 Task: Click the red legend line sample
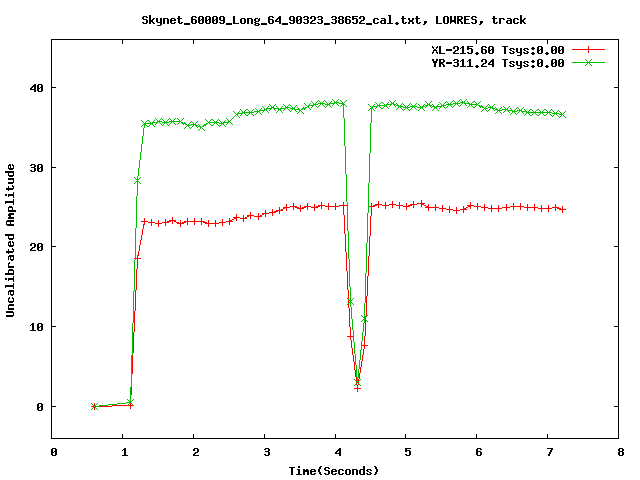[588, 50]
